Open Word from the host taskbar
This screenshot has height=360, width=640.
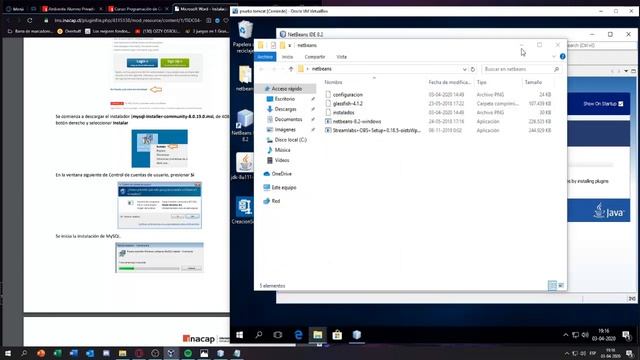tap(73, 353)
